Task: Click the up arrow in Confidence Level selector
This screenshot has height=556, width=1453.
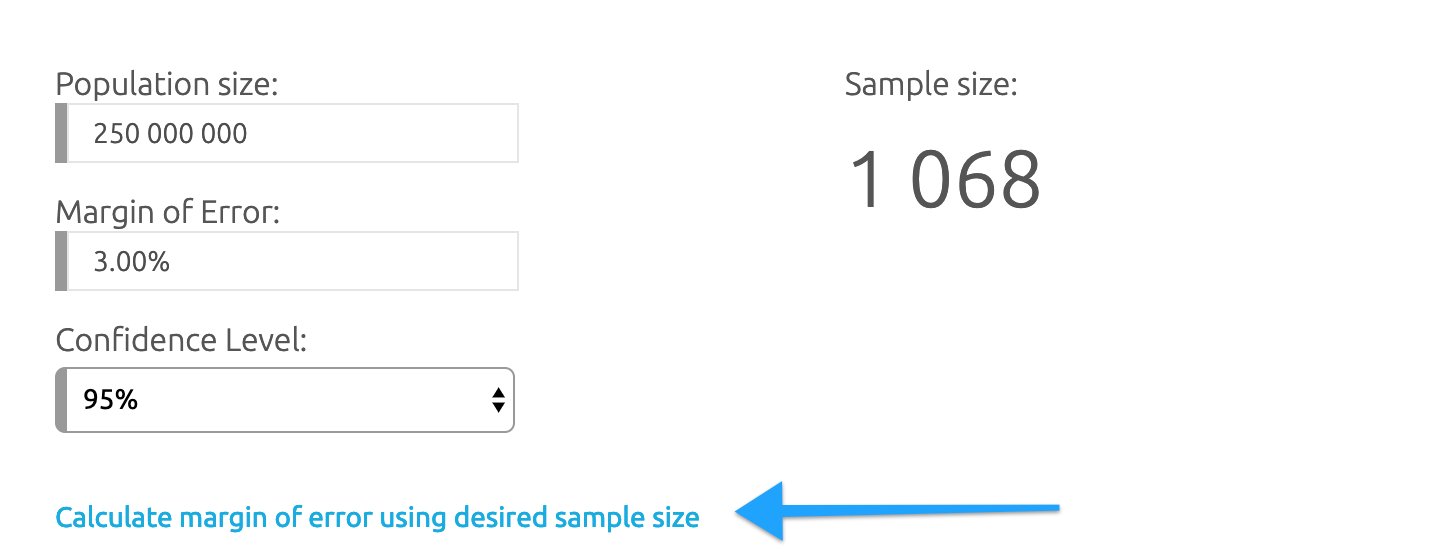Action: point(498,393)
